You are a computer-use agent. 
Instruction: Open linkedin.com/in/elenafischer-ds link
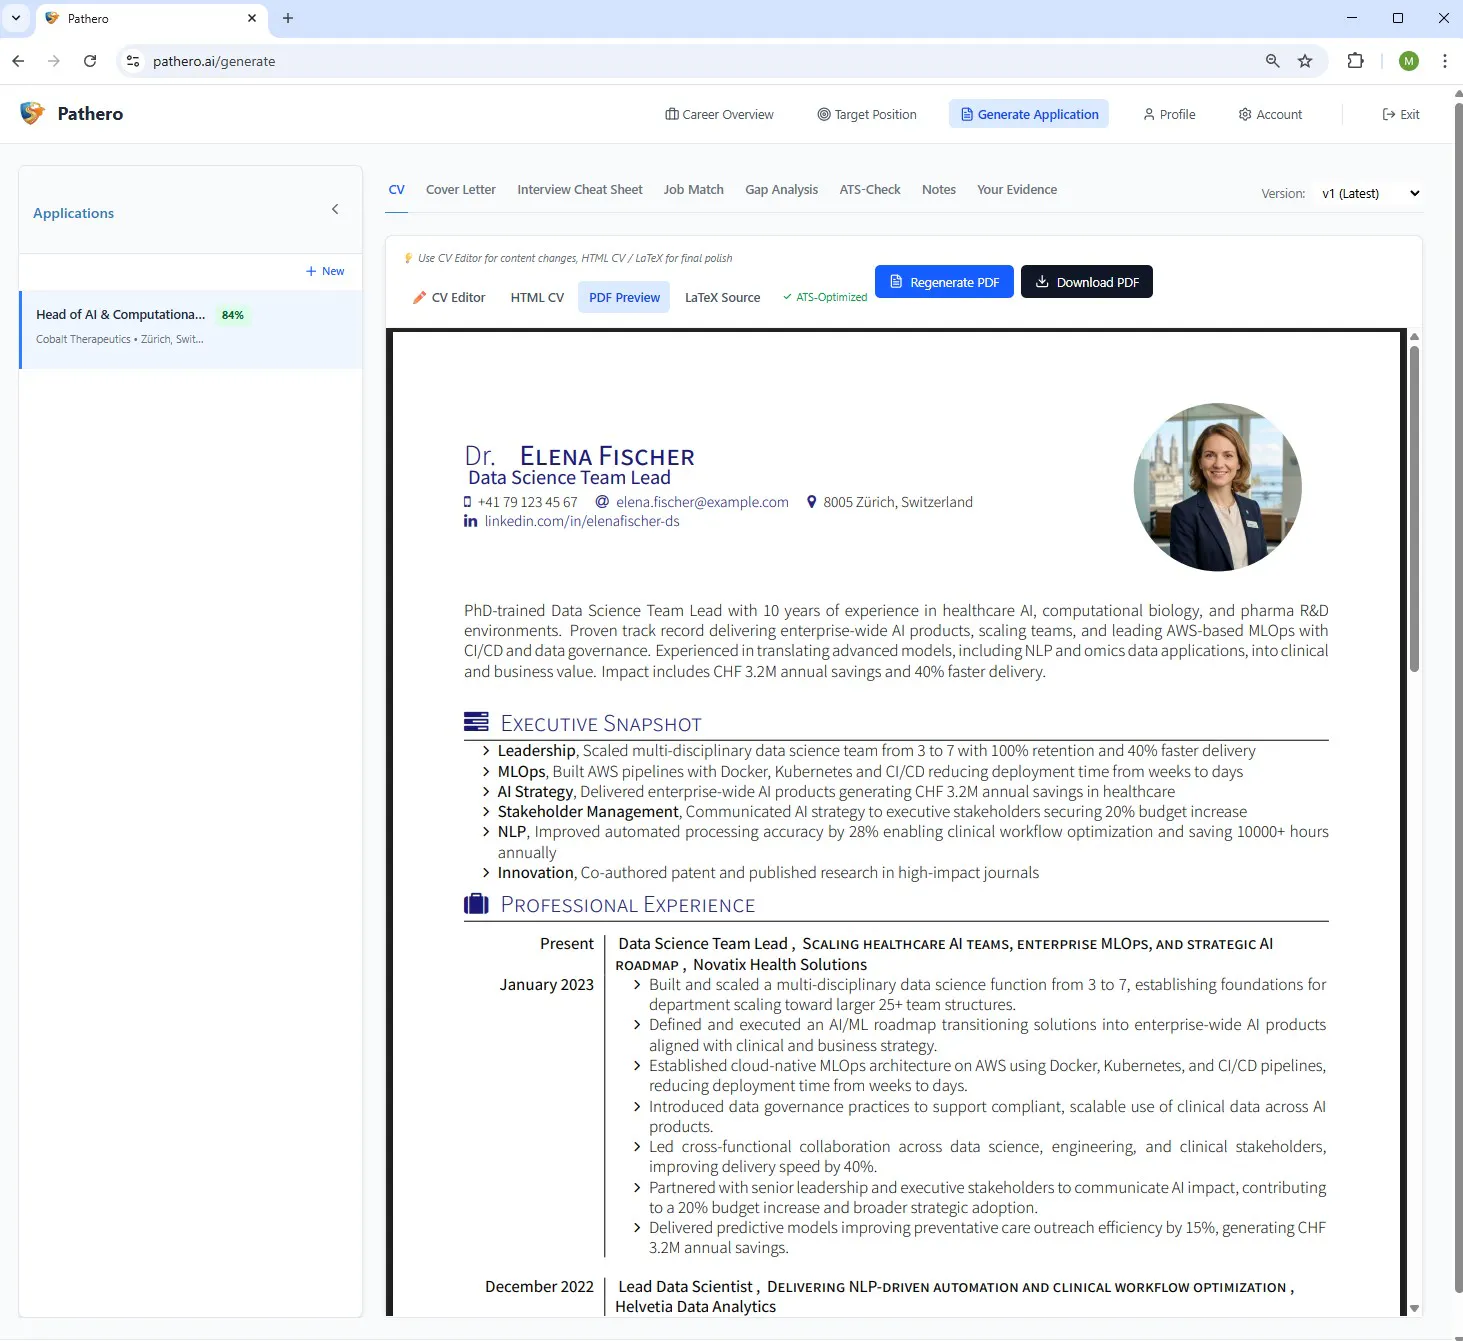582,521
